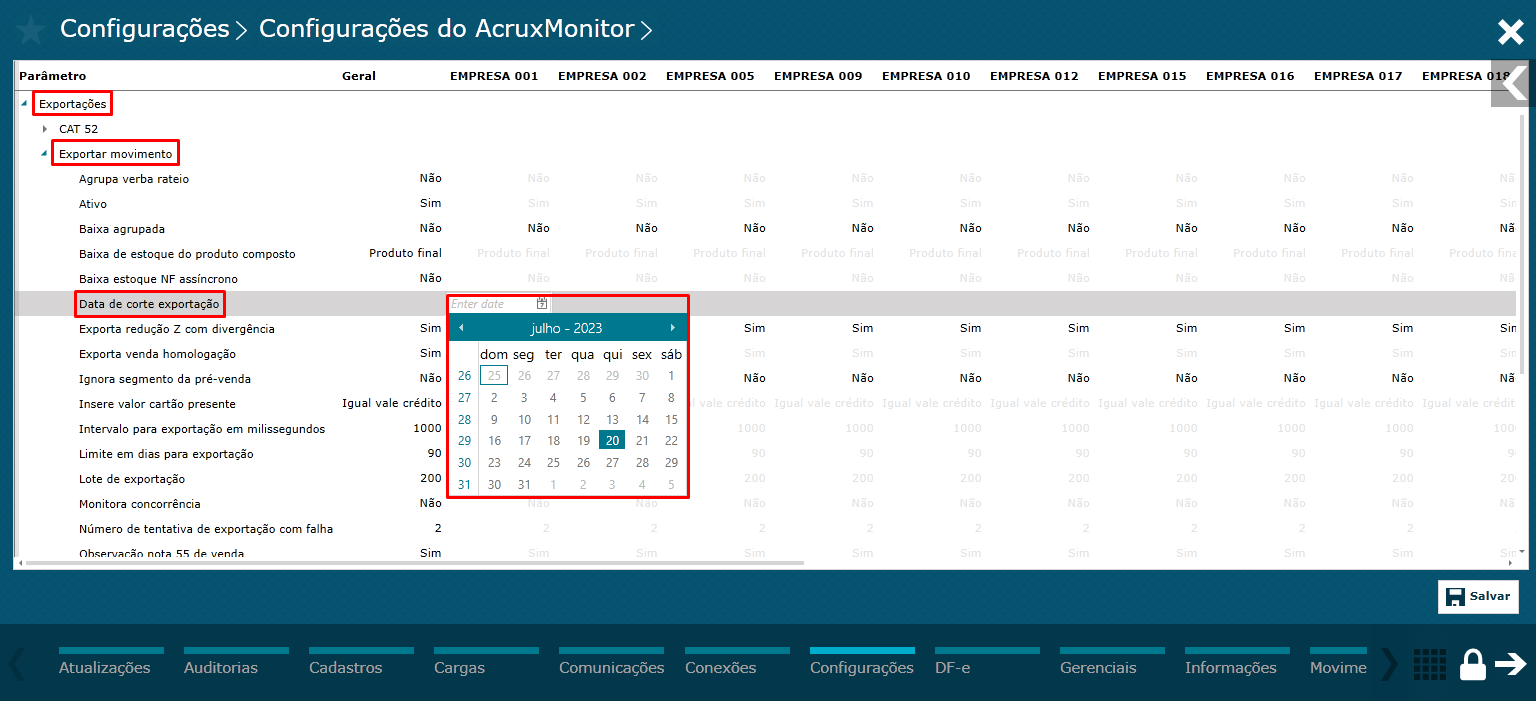Click Geral value Igual vale crédito
1536x701 pixels.
coord(392,403)
